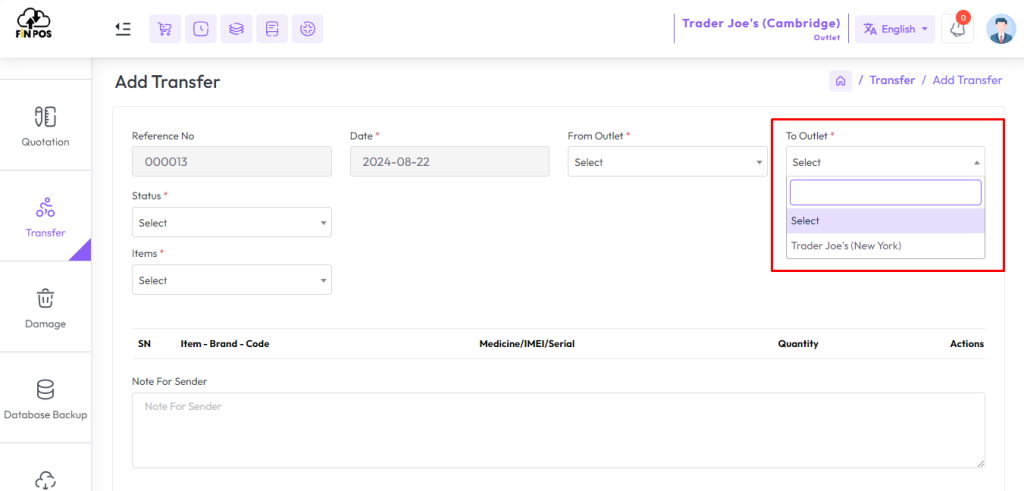
Task: Click the FINPOS logo
Action: click(x=34, y=24)
